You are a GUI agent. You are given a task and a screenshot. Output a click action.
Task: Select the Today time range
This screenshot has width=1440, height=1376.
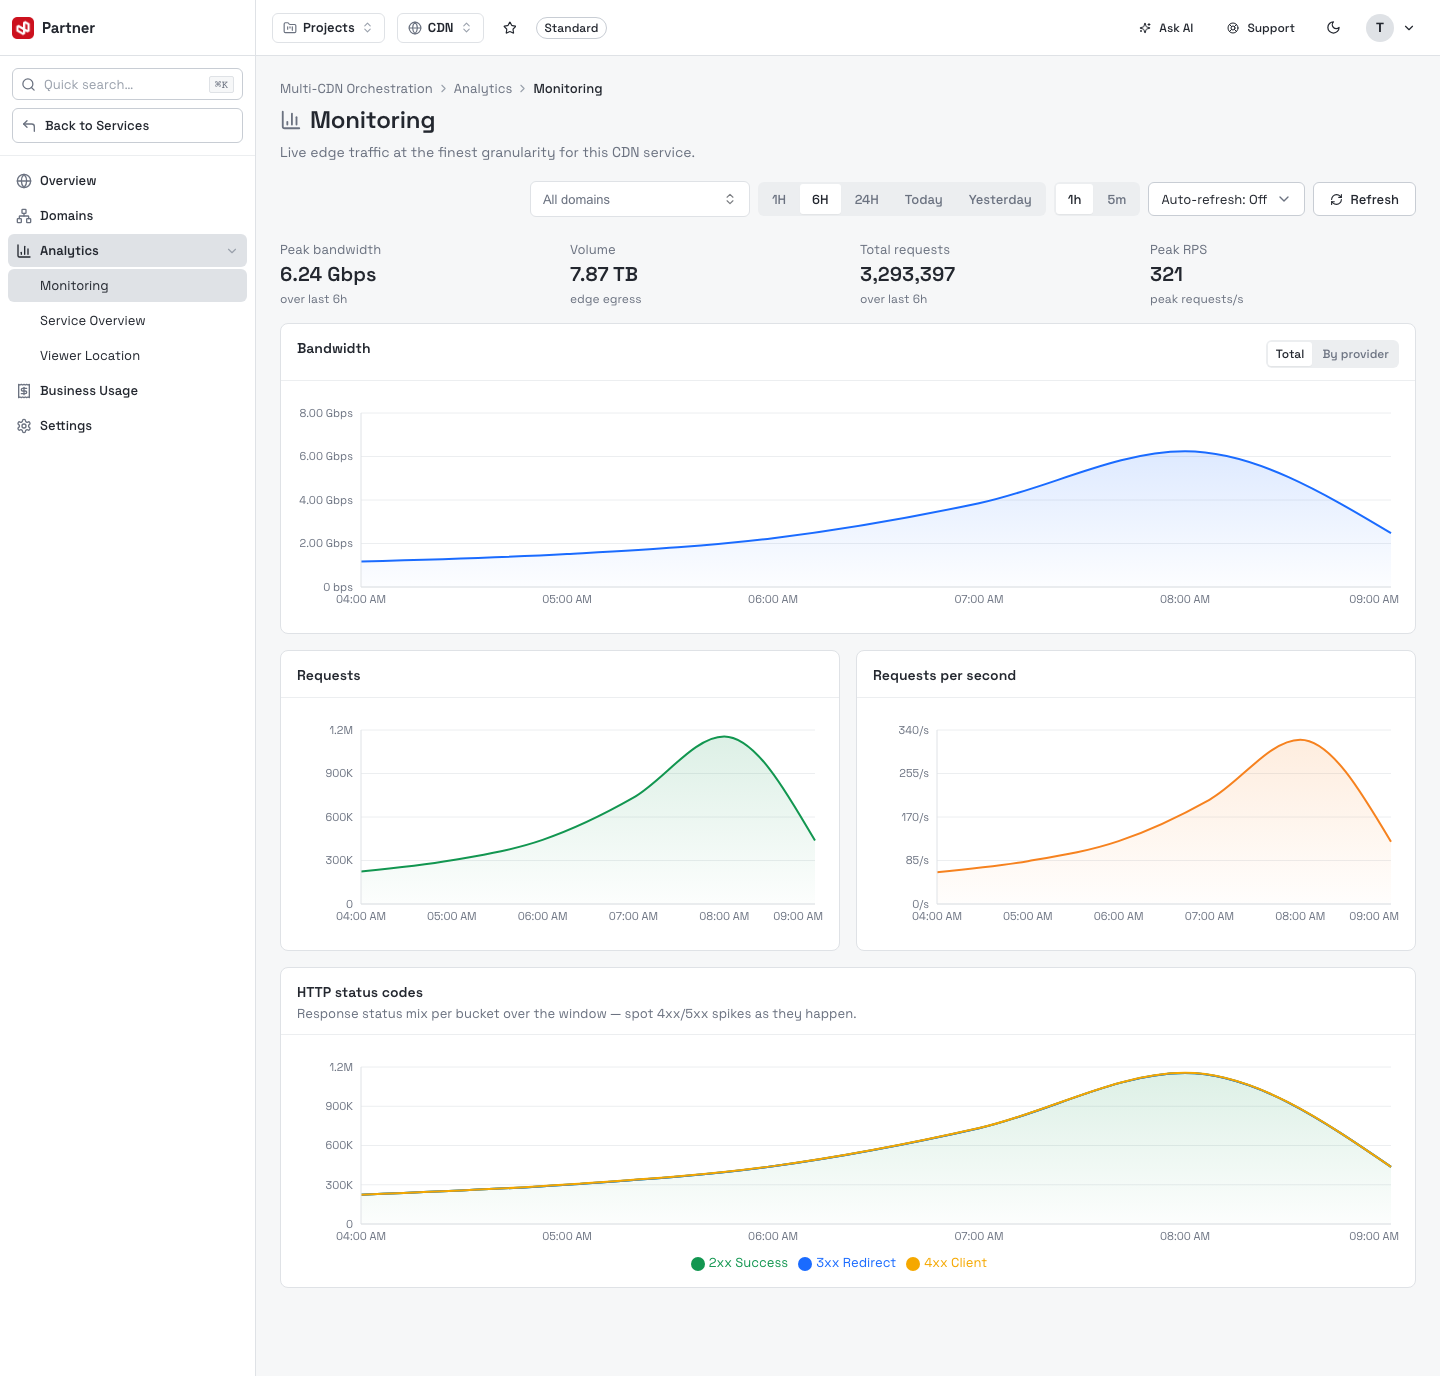pos(924,200)
